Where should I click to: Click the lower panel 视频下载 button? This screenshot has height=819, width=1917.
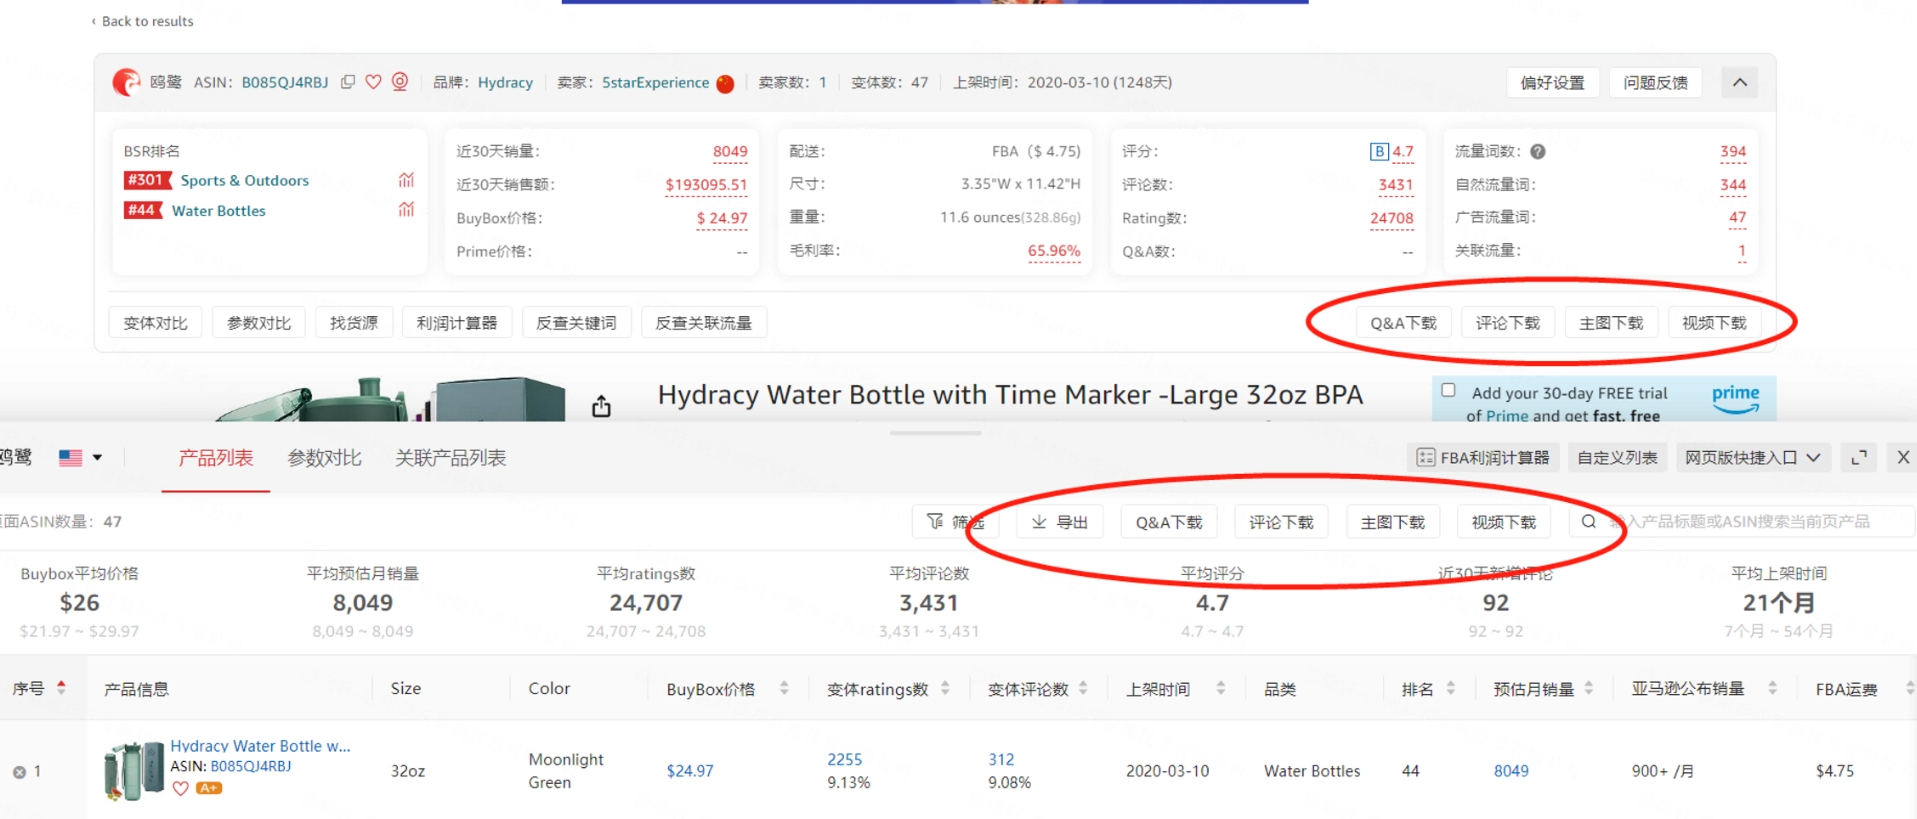coord(1504,522)
